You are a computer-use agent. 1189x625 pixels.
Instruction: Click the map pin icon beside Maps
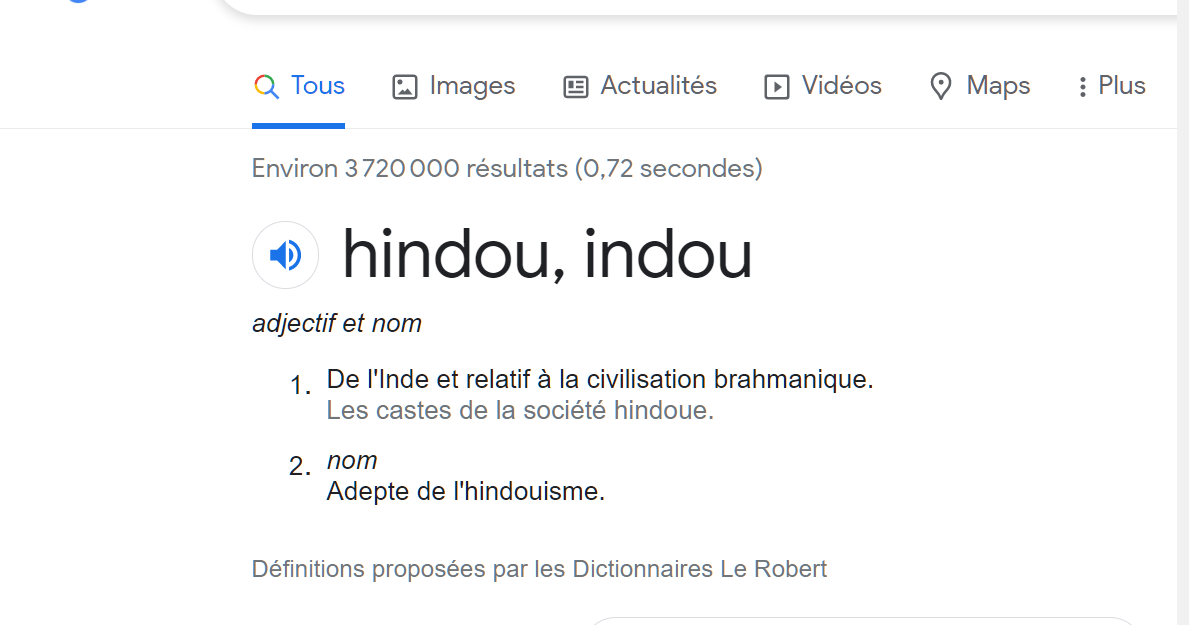940,87
